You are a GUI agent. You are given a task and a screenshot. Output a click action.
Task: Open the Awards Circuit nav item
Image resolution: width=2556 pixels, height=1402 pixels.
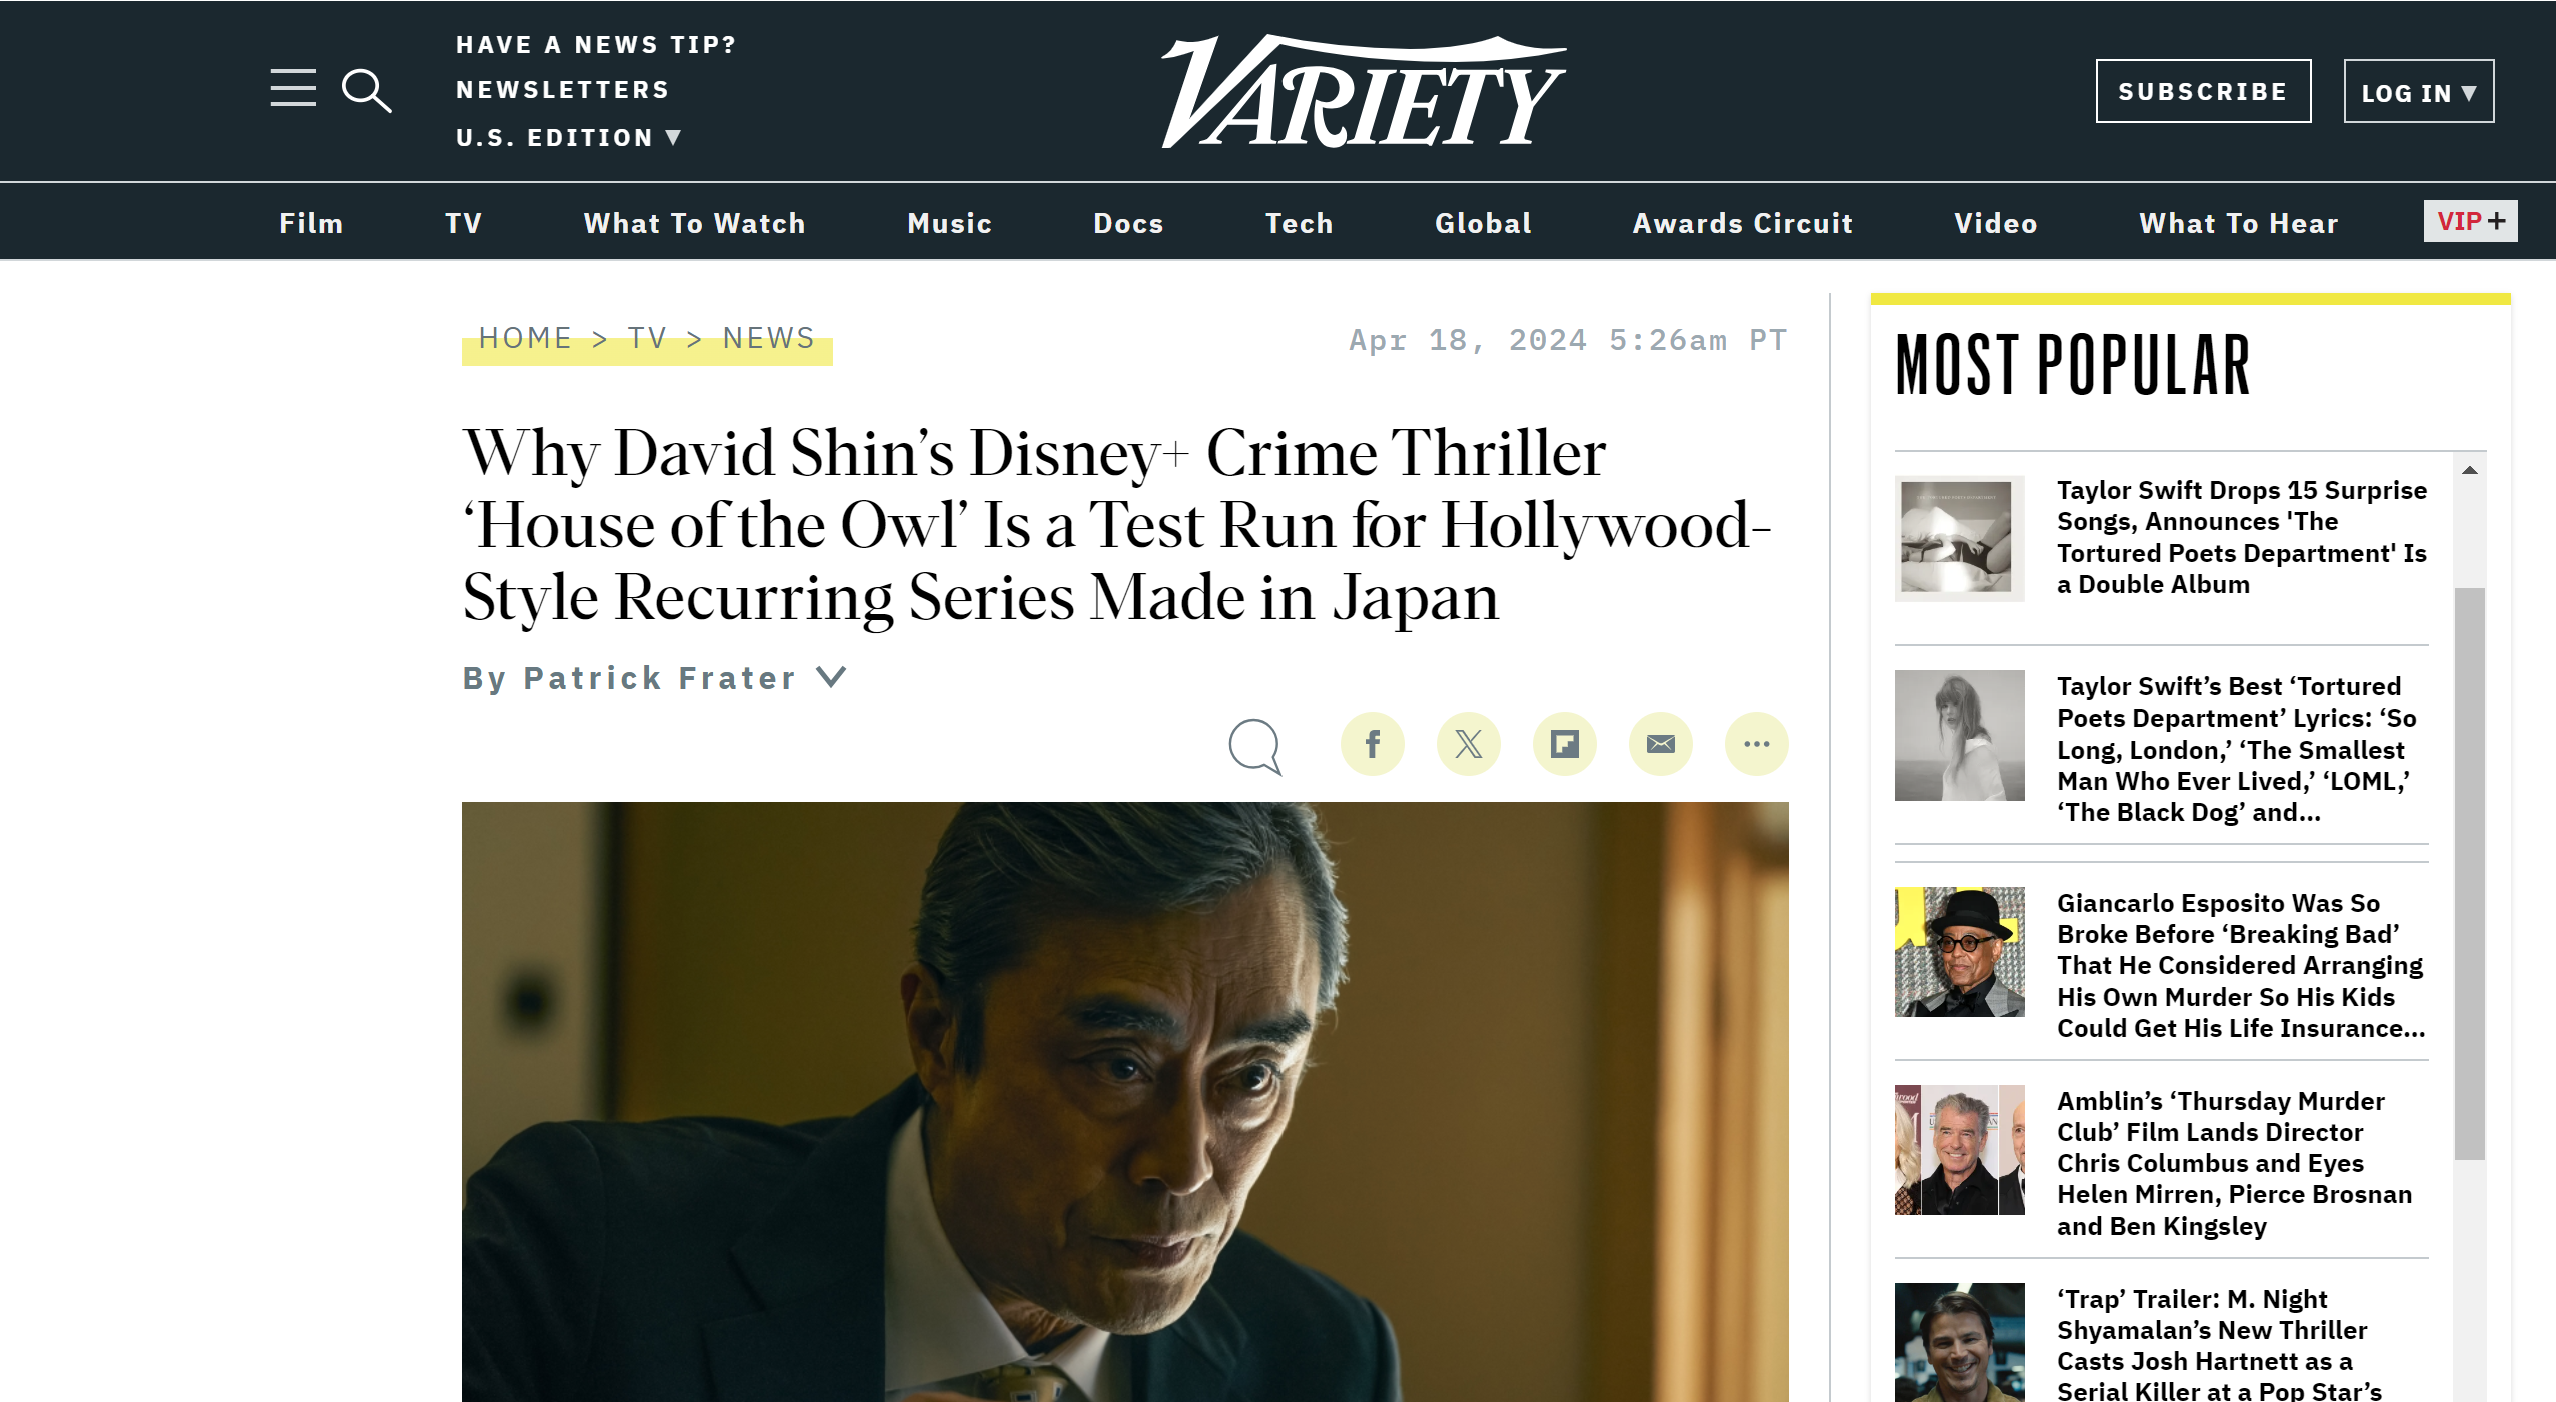(x=1742, y=223)
